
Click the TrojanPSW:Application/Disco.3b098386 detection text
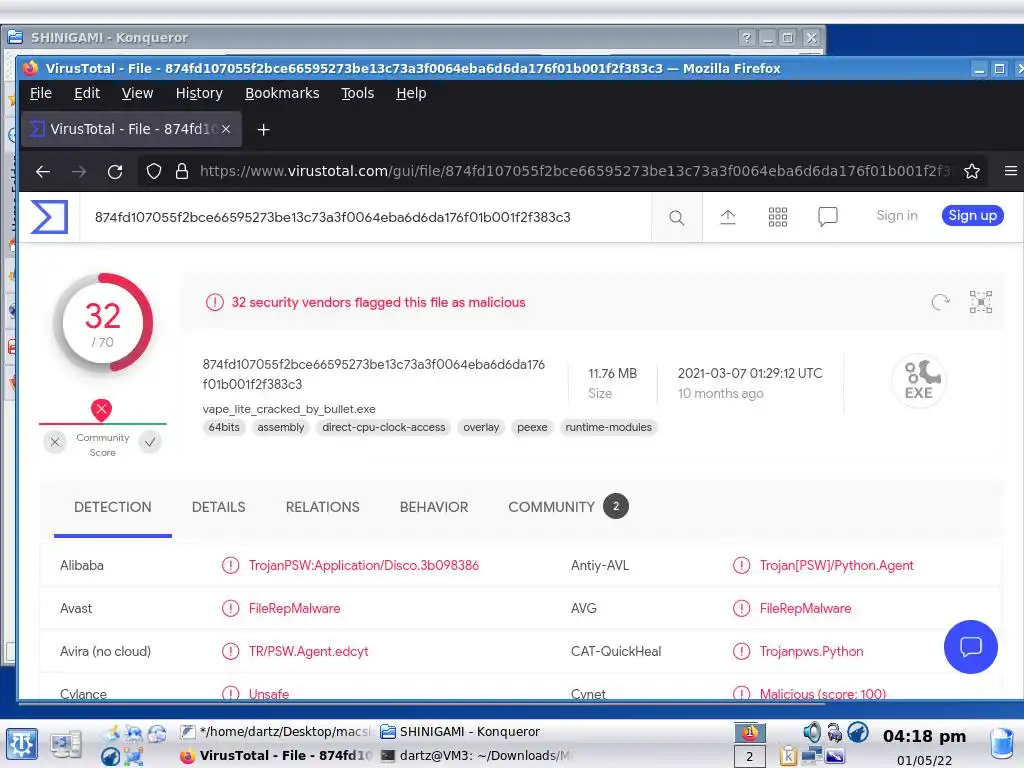pos(364,566)
